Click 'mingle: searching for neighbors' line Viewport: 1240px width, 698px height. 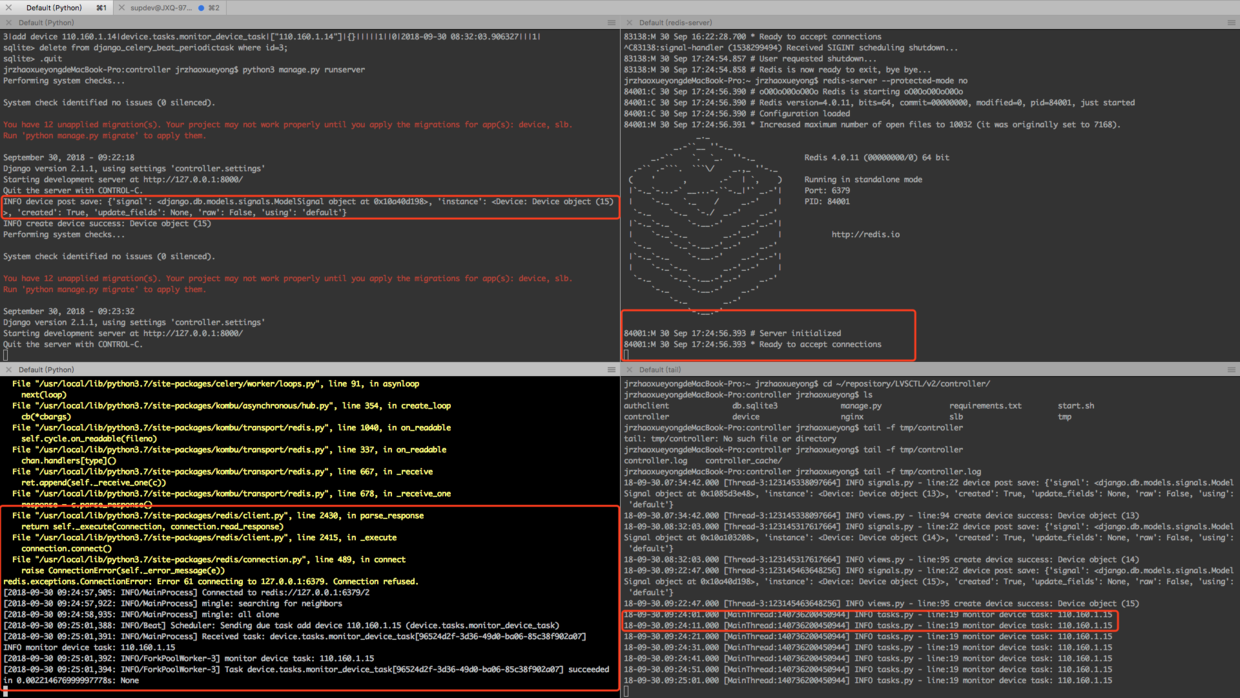[173, 603]
